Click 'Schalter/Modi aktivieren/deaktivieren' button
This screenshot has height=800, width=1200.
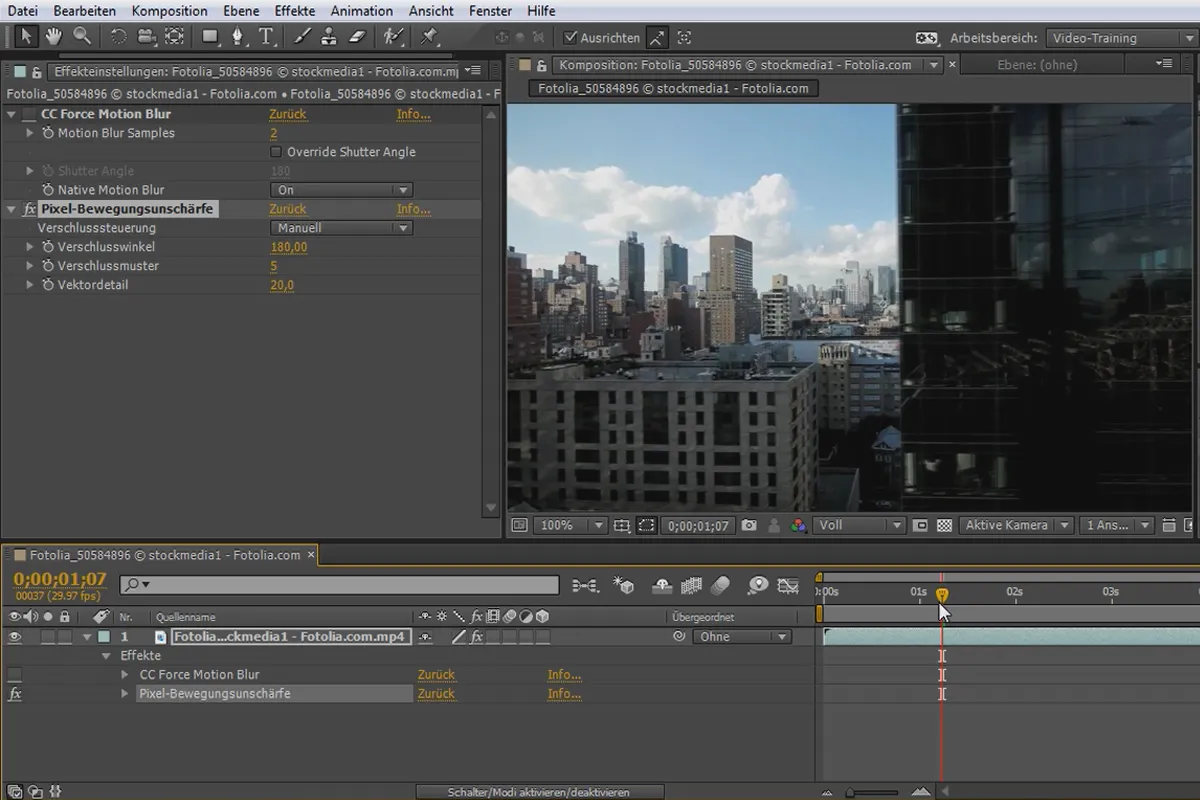pos(539,792)
